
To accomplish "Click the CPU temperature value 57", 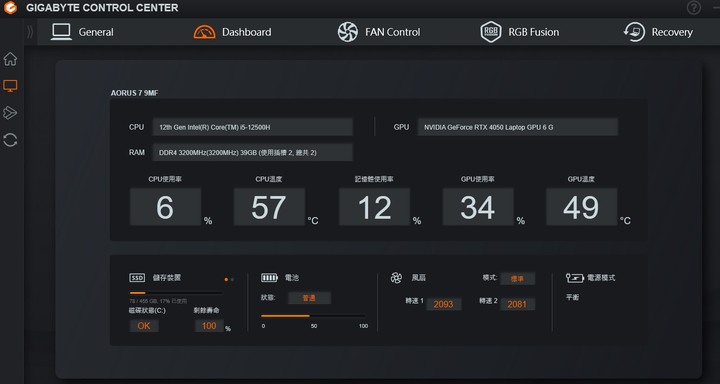I will [x=269, y=207].
